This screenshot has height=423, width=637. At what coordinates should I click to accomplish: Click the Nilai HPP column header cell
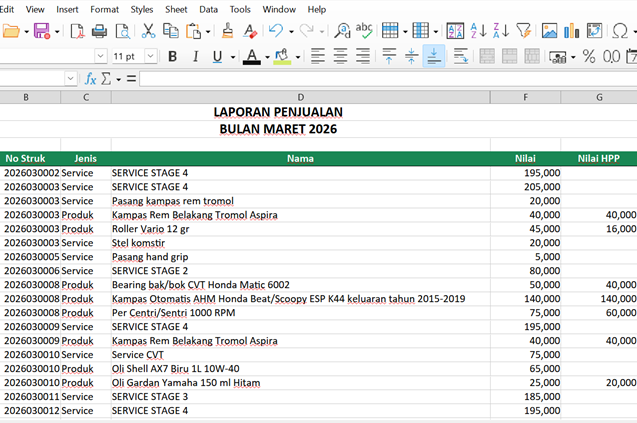coord(598,158)
